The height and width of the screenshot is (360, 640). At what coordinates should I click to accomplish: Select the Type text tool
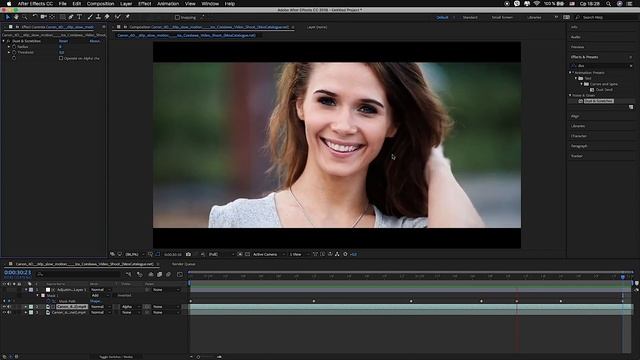(x=79, y=17)
